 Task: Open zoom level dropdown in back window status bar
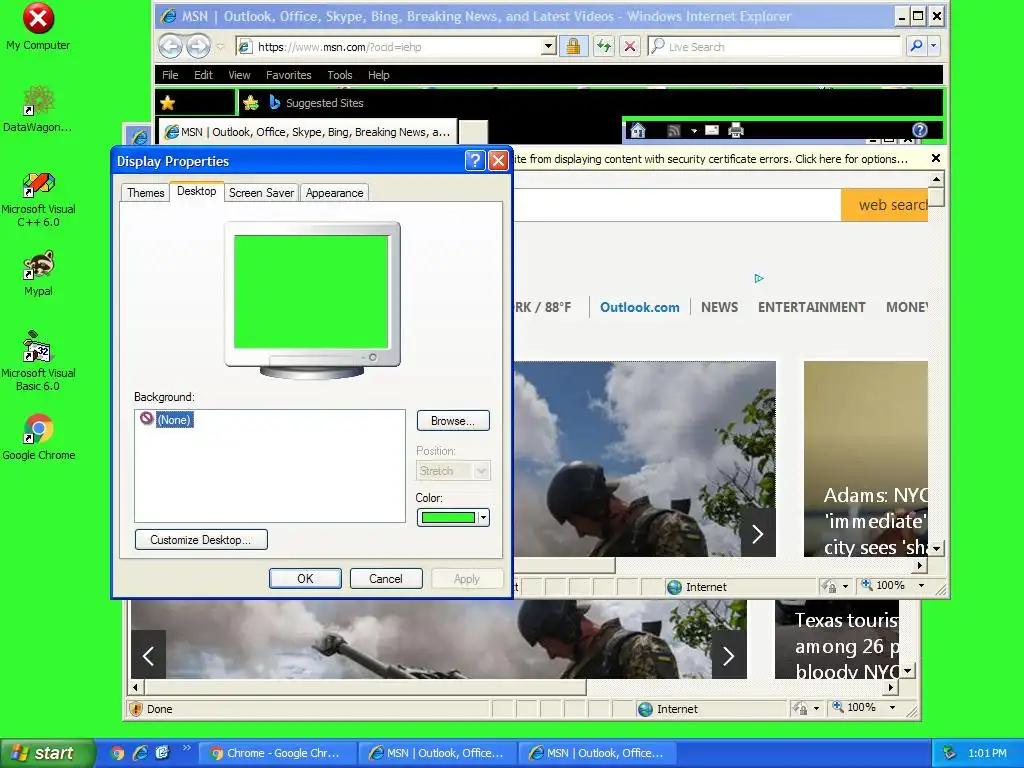(x=893, y=707)
